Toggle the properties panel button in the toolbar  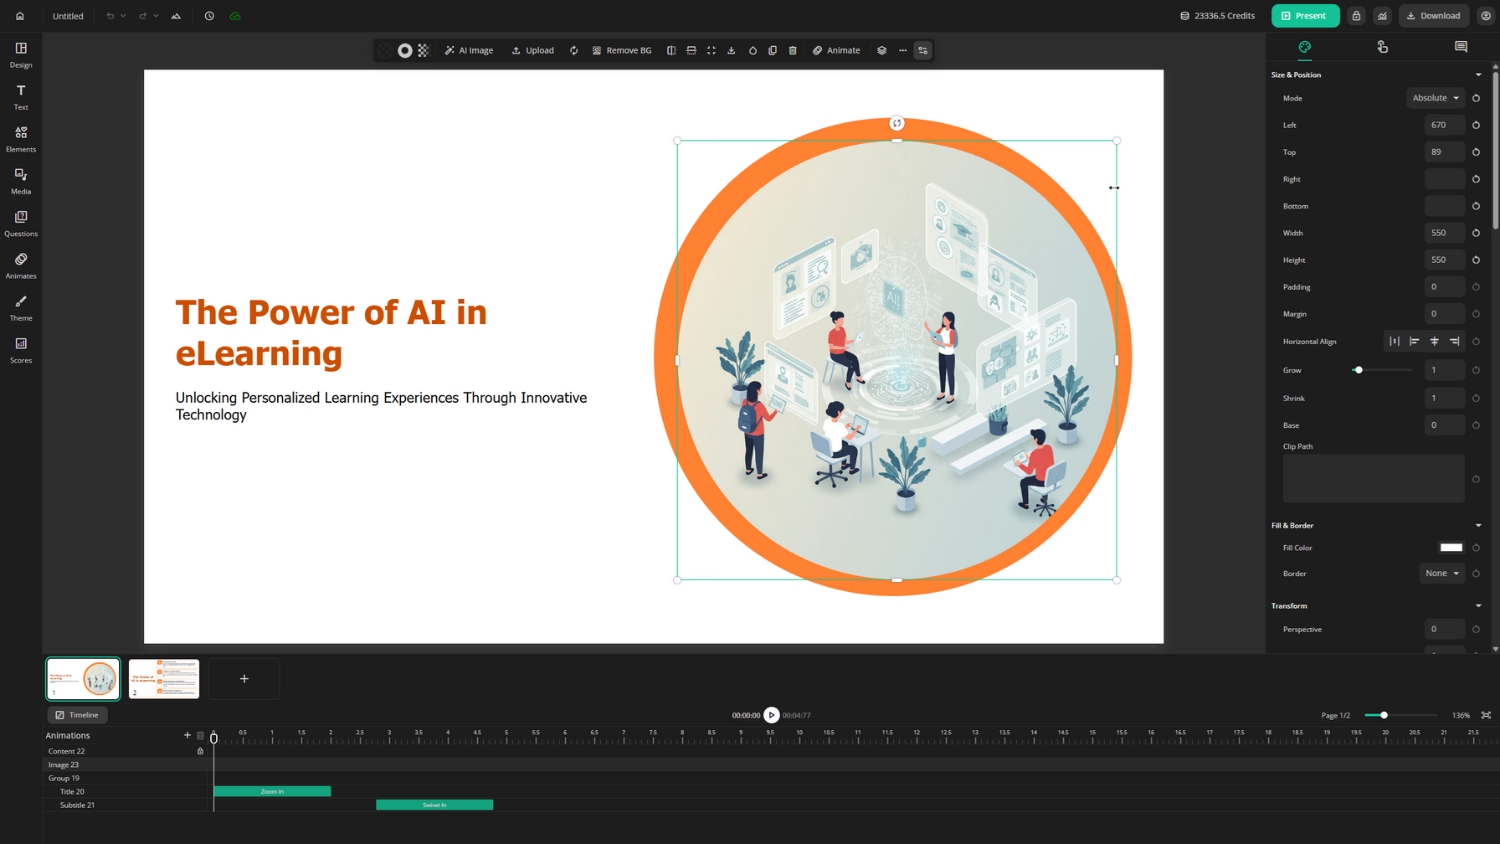[x=923, y=50]
